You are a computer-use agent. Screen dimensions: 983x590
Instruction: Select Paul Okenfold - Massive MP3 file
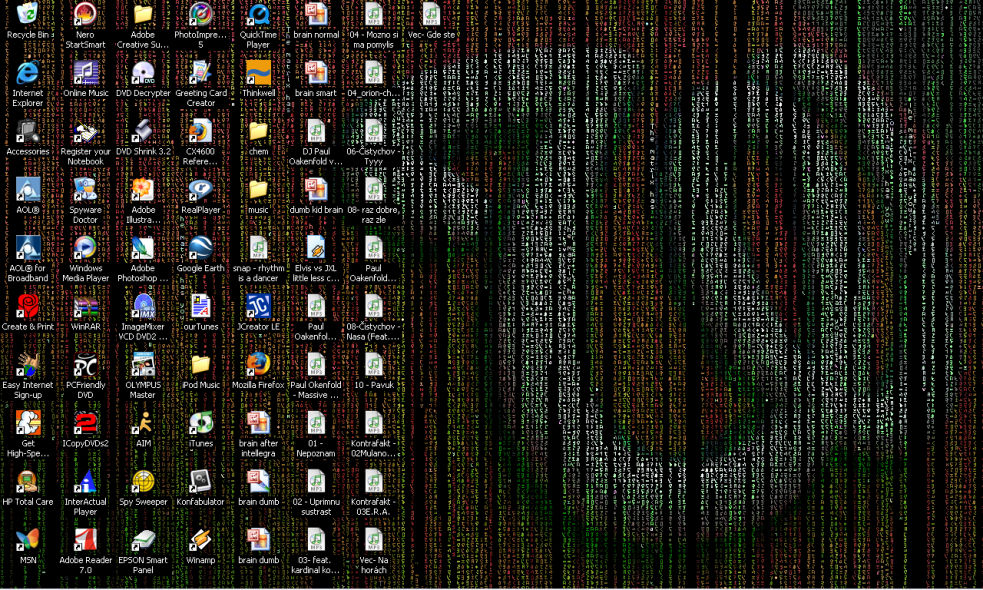coord(316,364)
